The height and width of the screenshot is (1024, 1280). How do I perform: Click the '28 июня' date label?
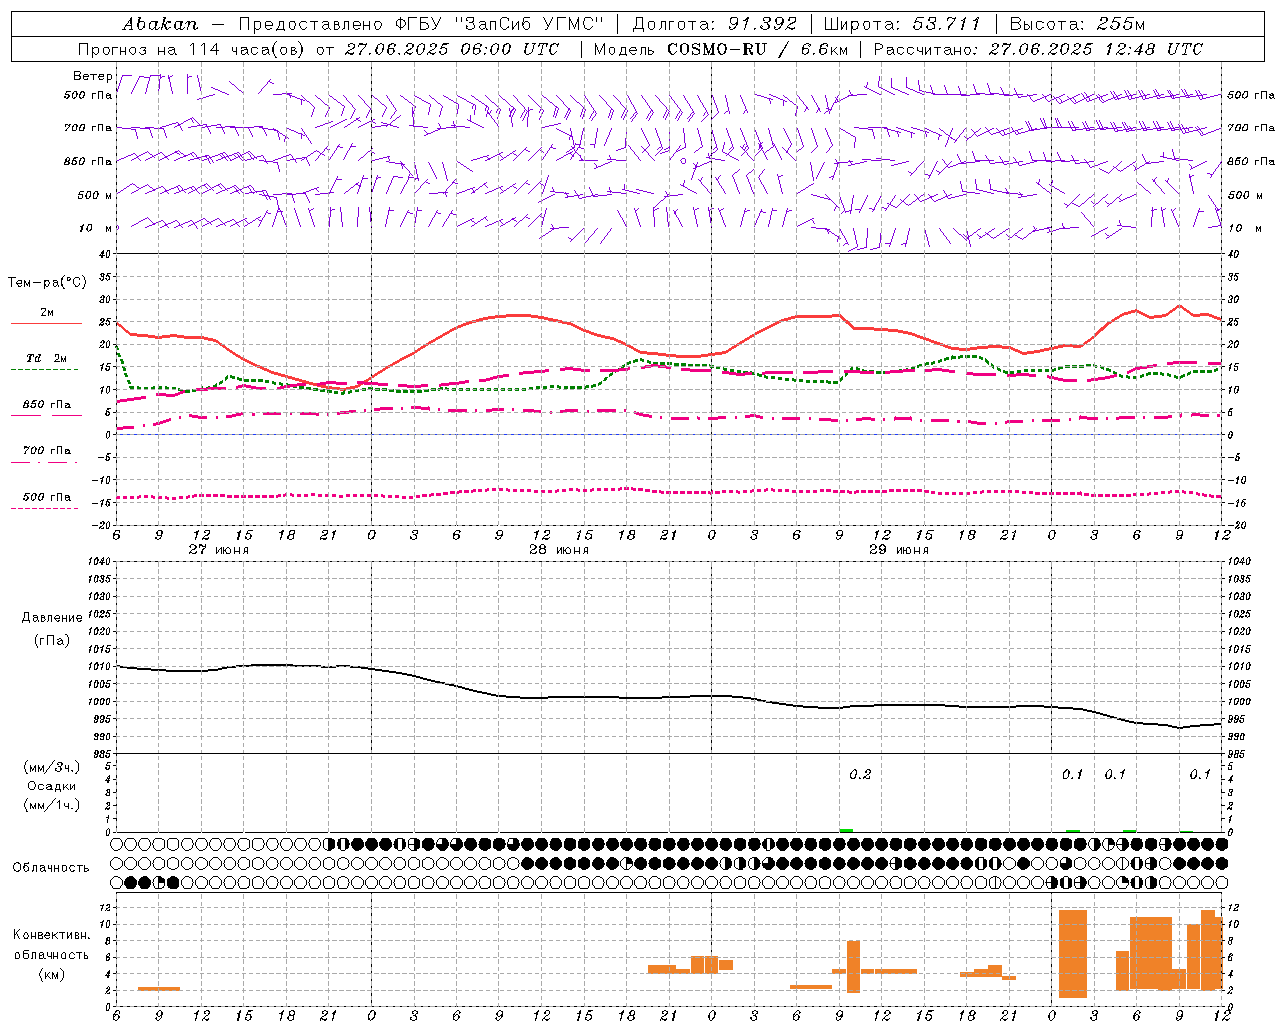pos(559,550)
